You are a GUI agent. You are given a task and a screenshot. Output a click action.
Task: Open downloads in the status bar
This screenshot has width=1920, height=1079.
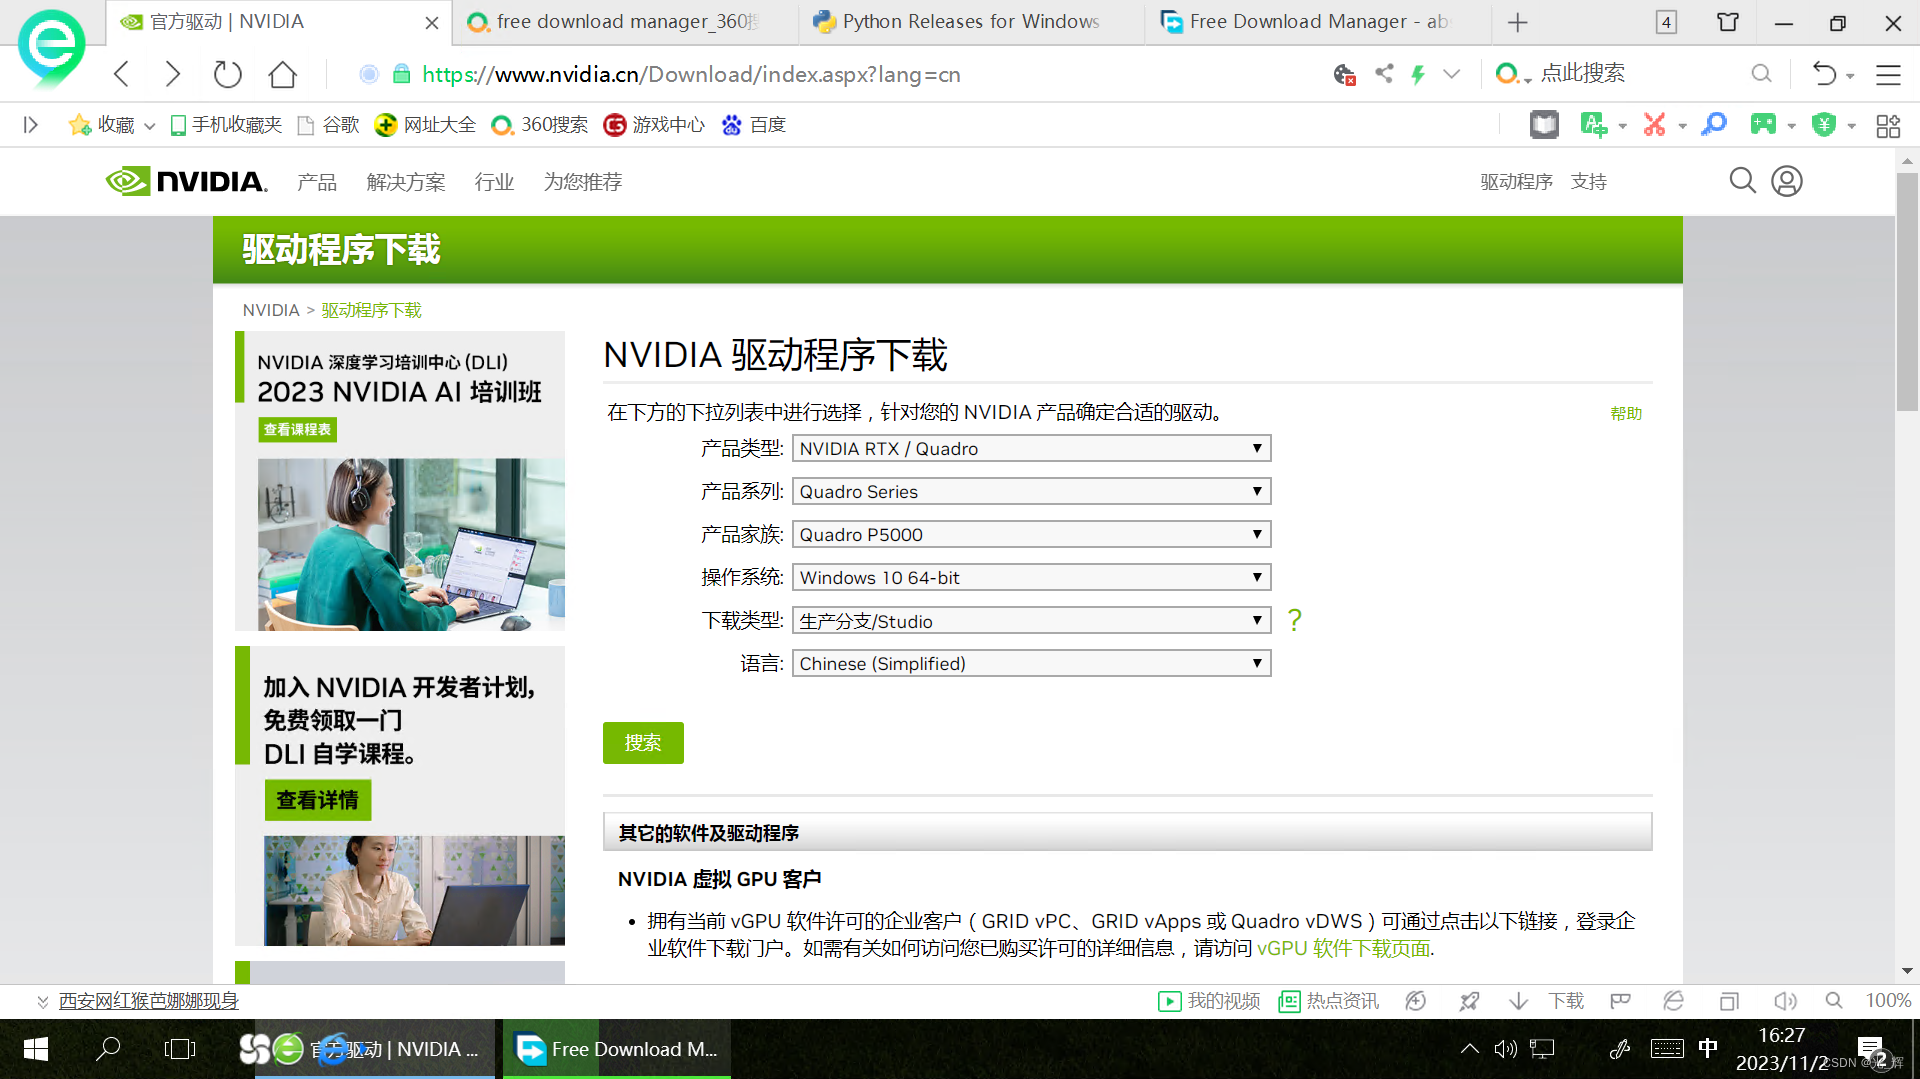(x=1565, y=1001)
